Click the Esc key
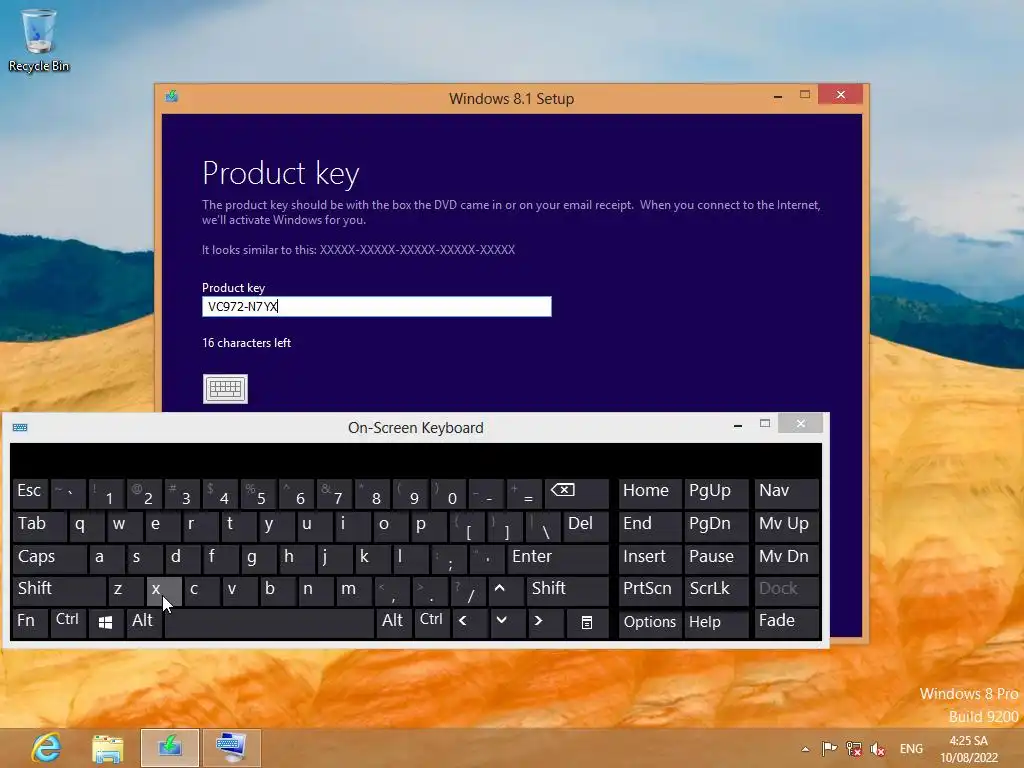This screenshot has width=1024, height=768. (x=30, y=493)
